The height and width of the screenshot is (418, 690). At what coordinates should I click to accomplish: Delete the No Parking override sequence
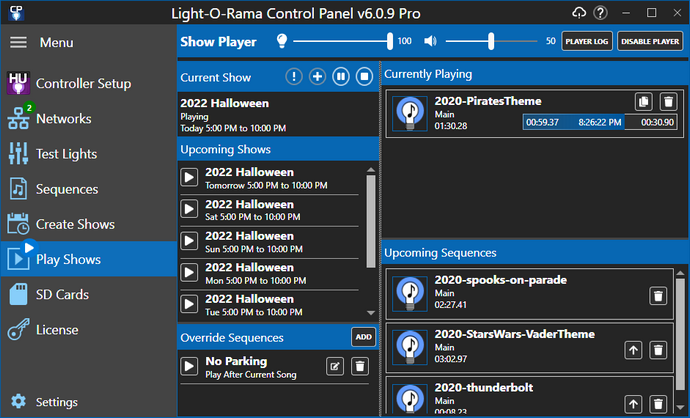tap(360, 366)
